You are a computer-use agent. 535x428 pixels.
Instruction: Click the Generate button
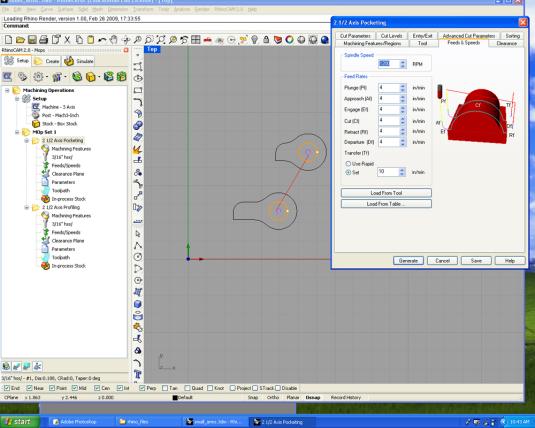[408, 261]
